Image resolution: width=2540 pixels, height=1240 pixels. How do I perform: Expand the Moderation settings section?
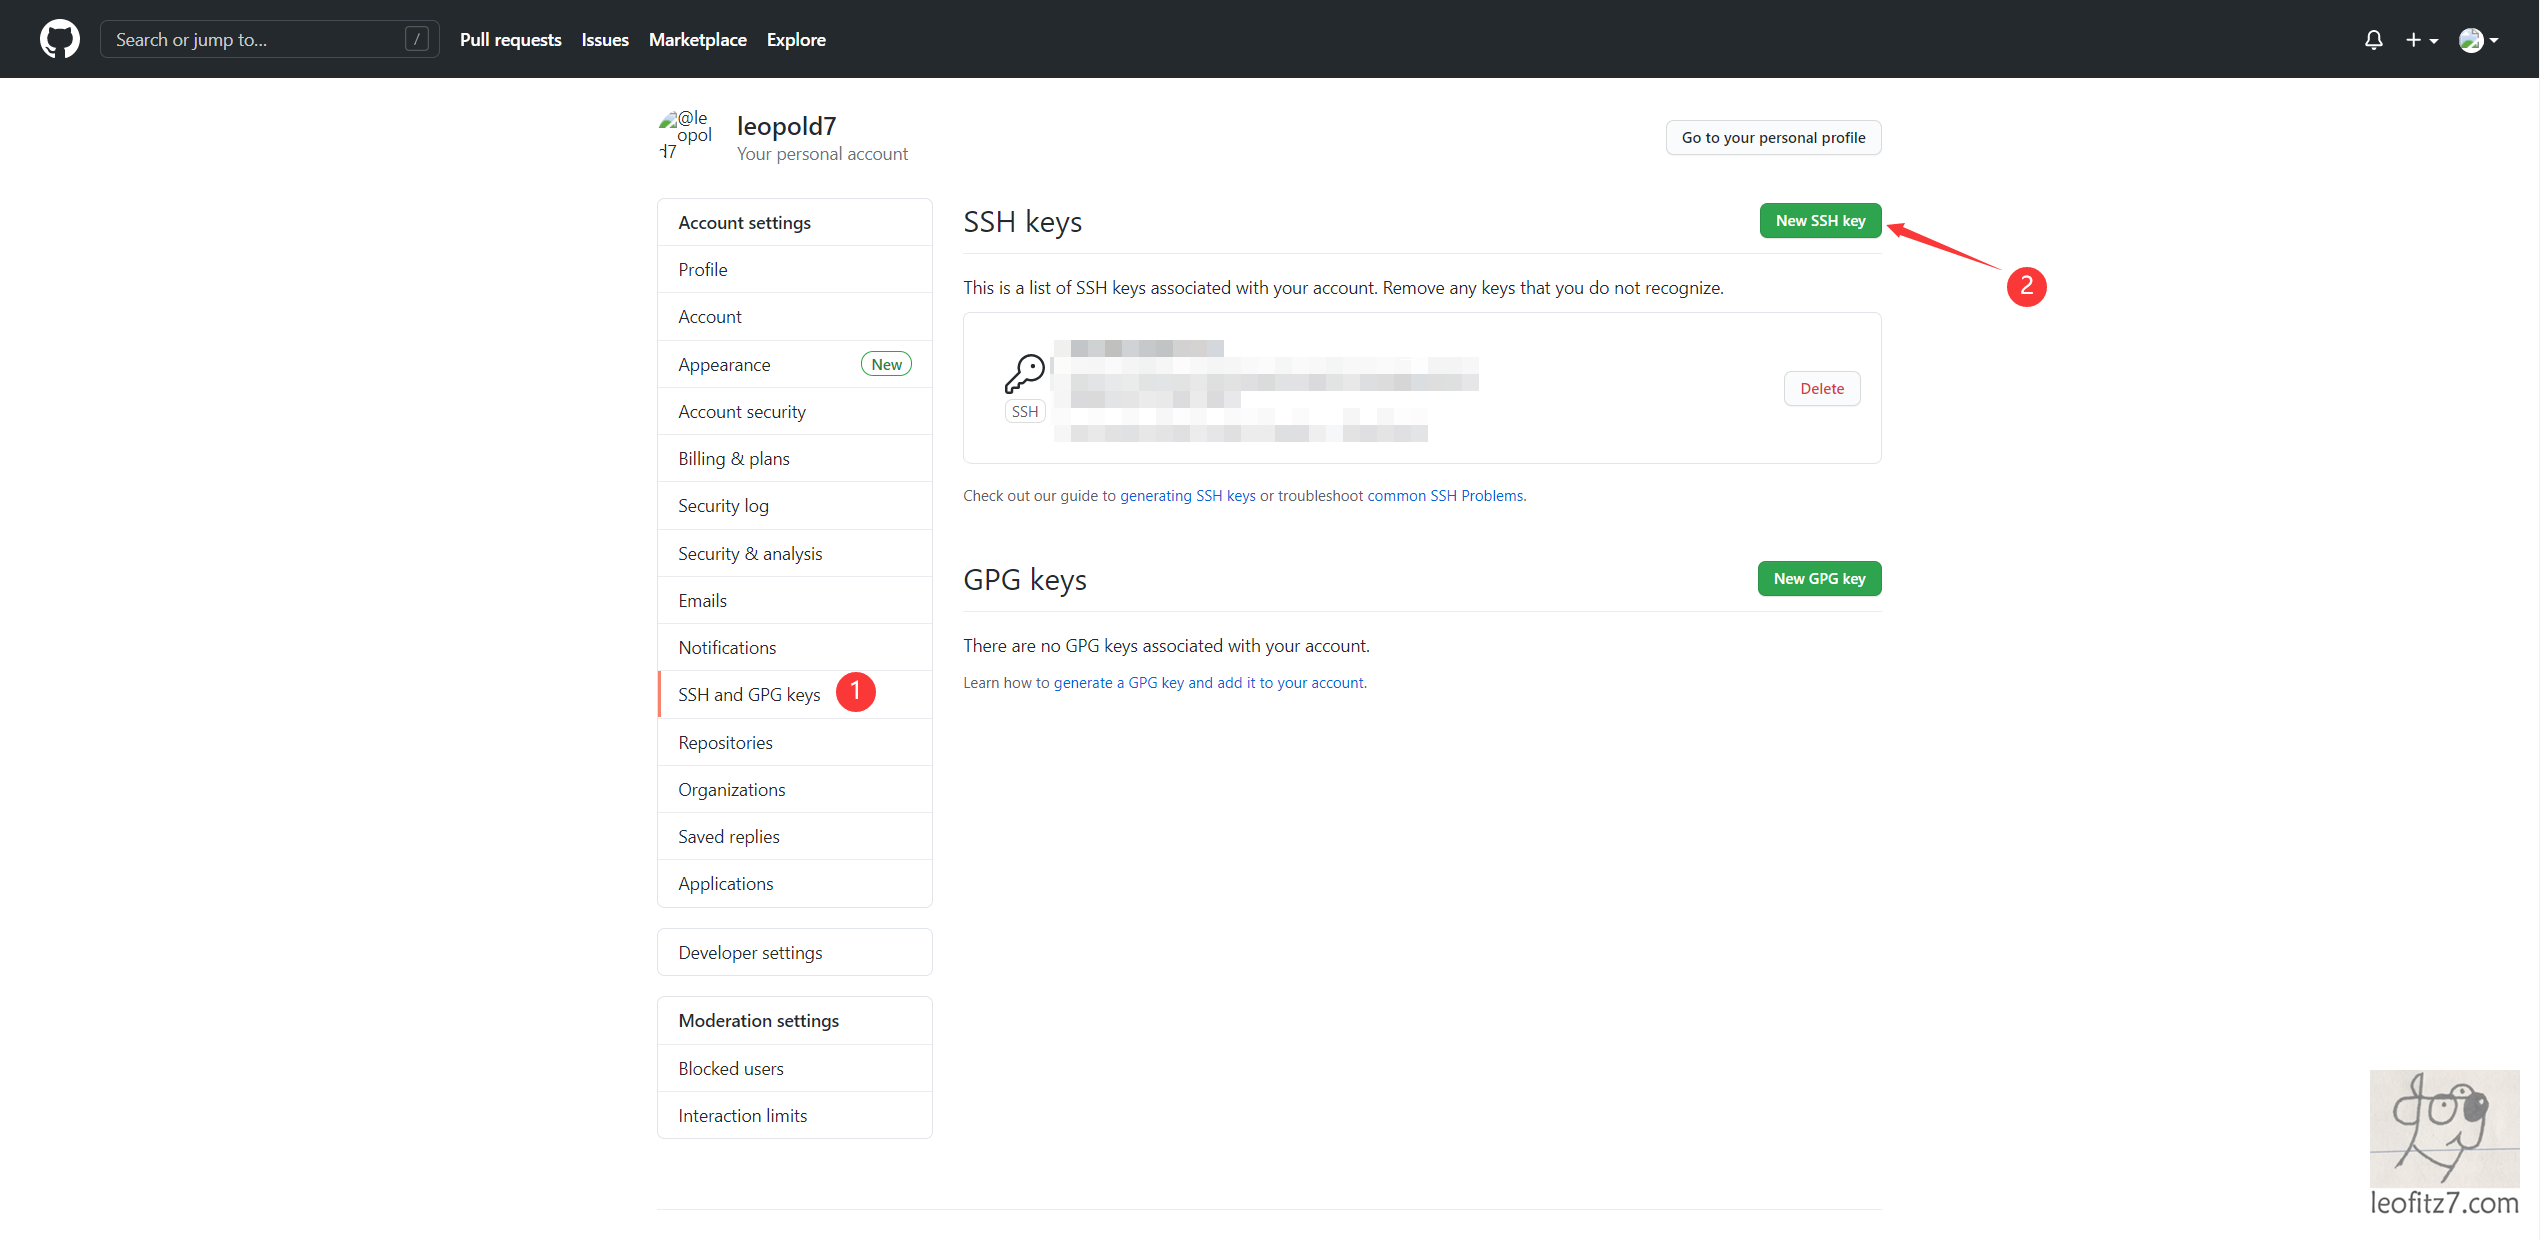pos(758,1020)
